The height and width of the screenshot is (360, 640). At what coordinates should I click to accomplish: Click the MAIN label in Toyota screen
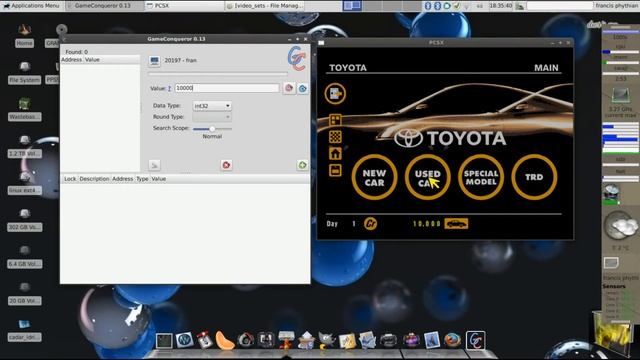point(546,68)
